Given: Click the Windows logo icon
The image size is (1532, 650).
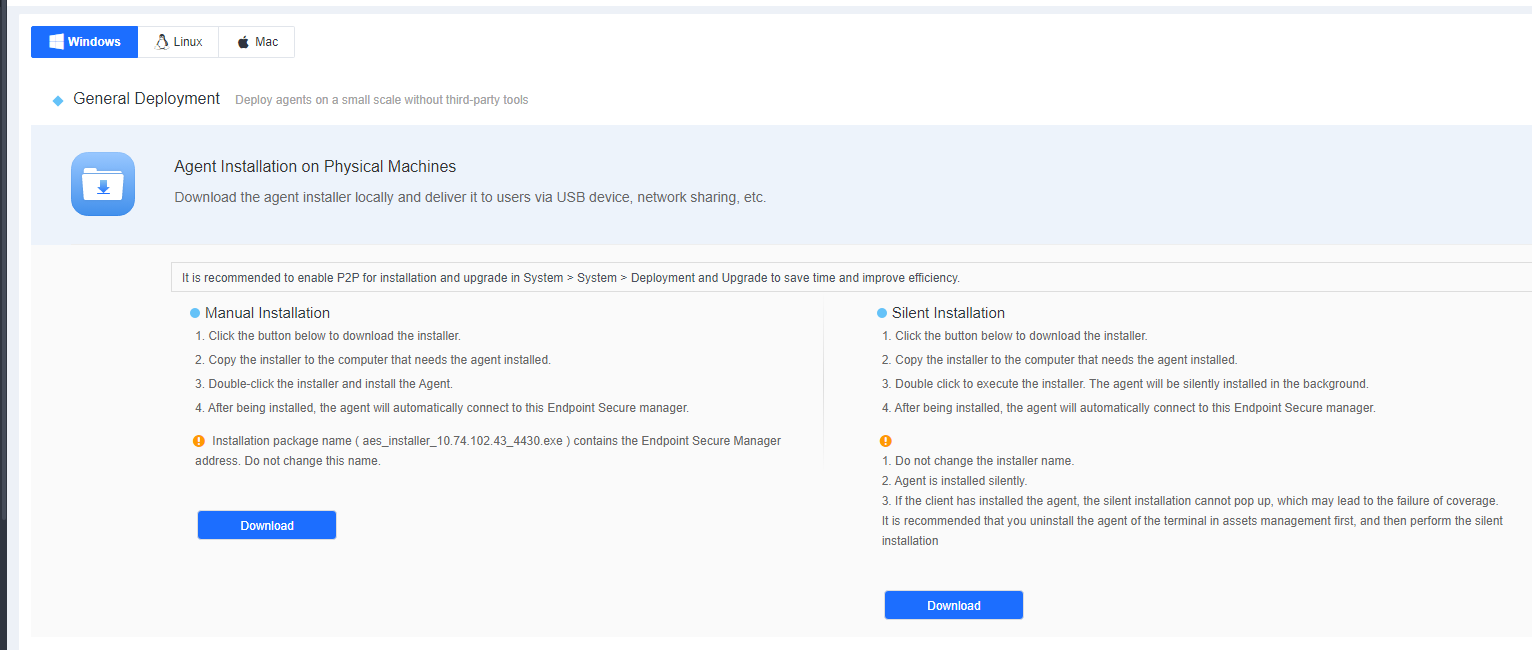Looking at the screenshot, I should pos(57,42).
